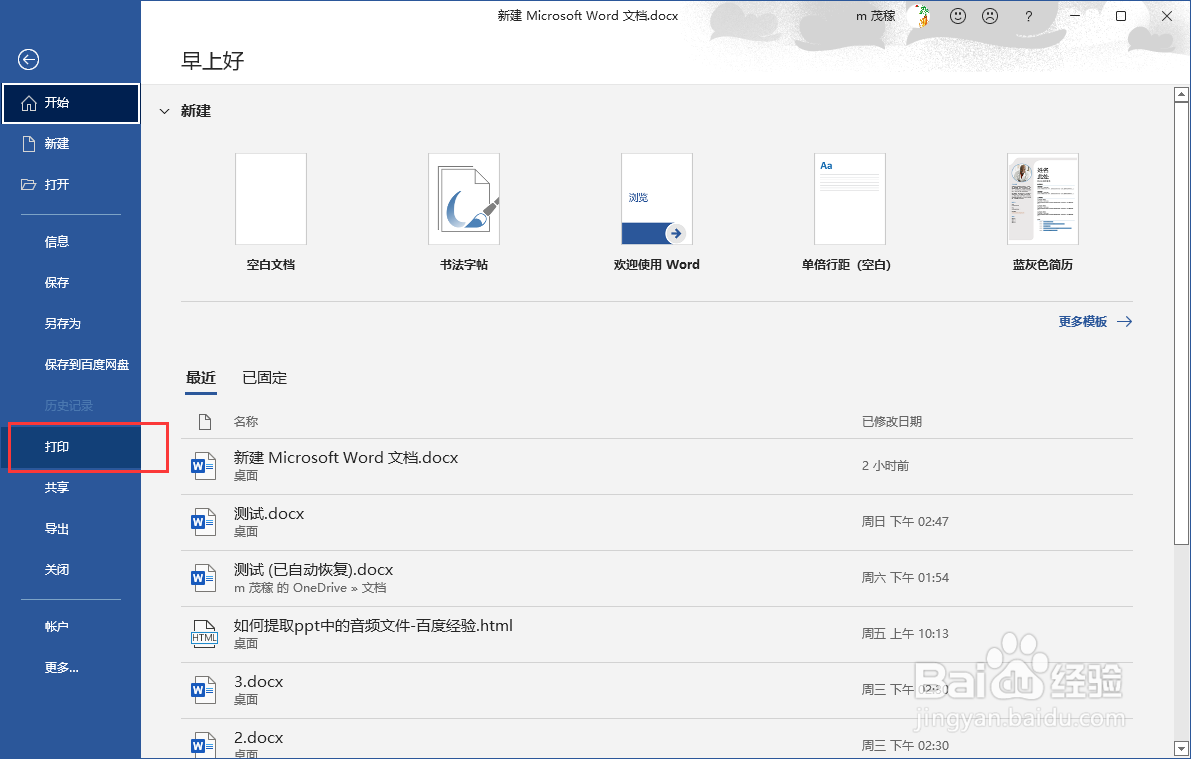Image resolution: width=1191 pixels, height=759 pixels.
Task: Click the 名称 column header
Action: (x=246, y=422)
